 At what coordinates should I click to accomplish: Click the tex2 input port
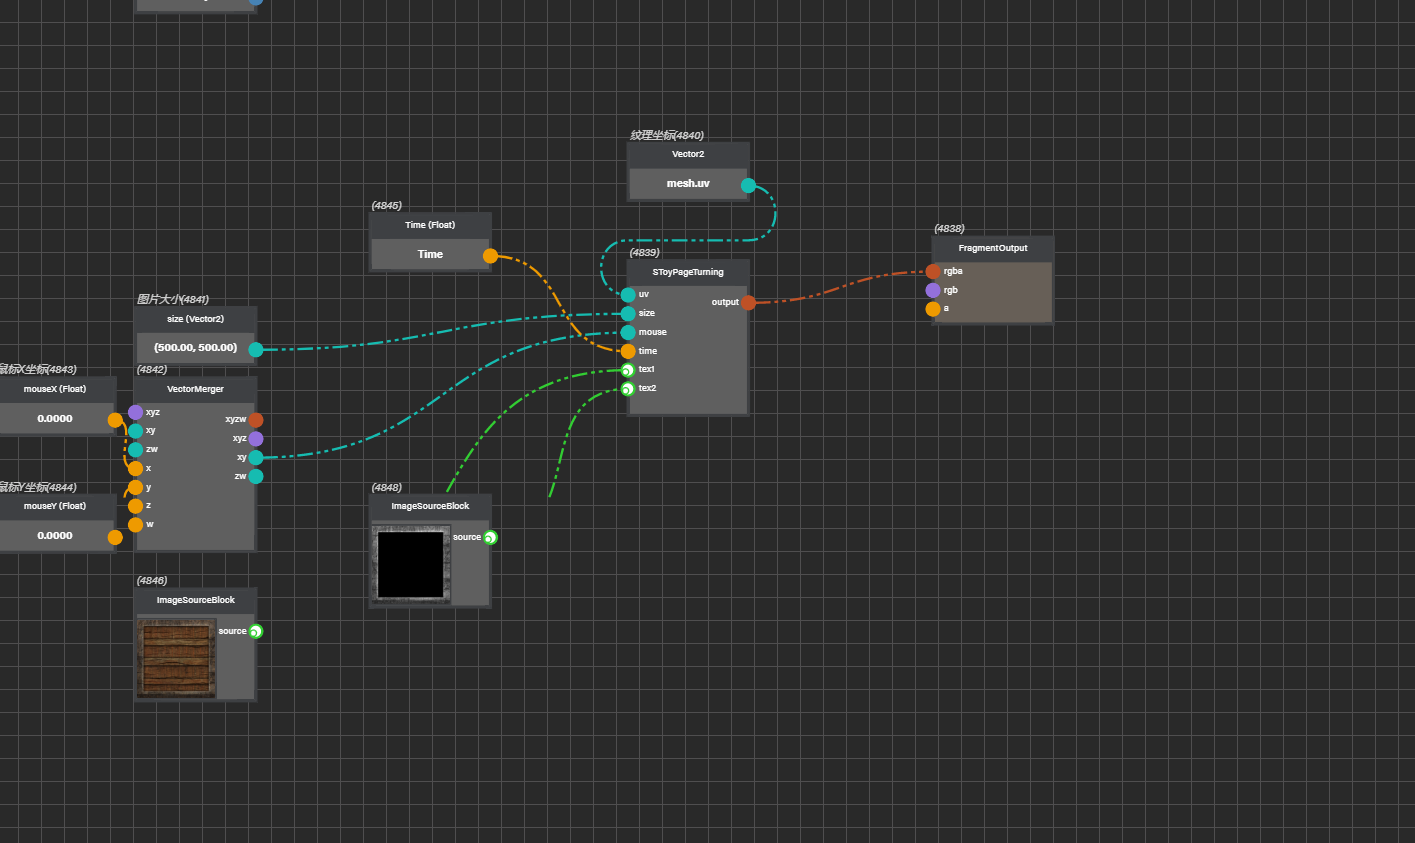click(x=628, y=389)
